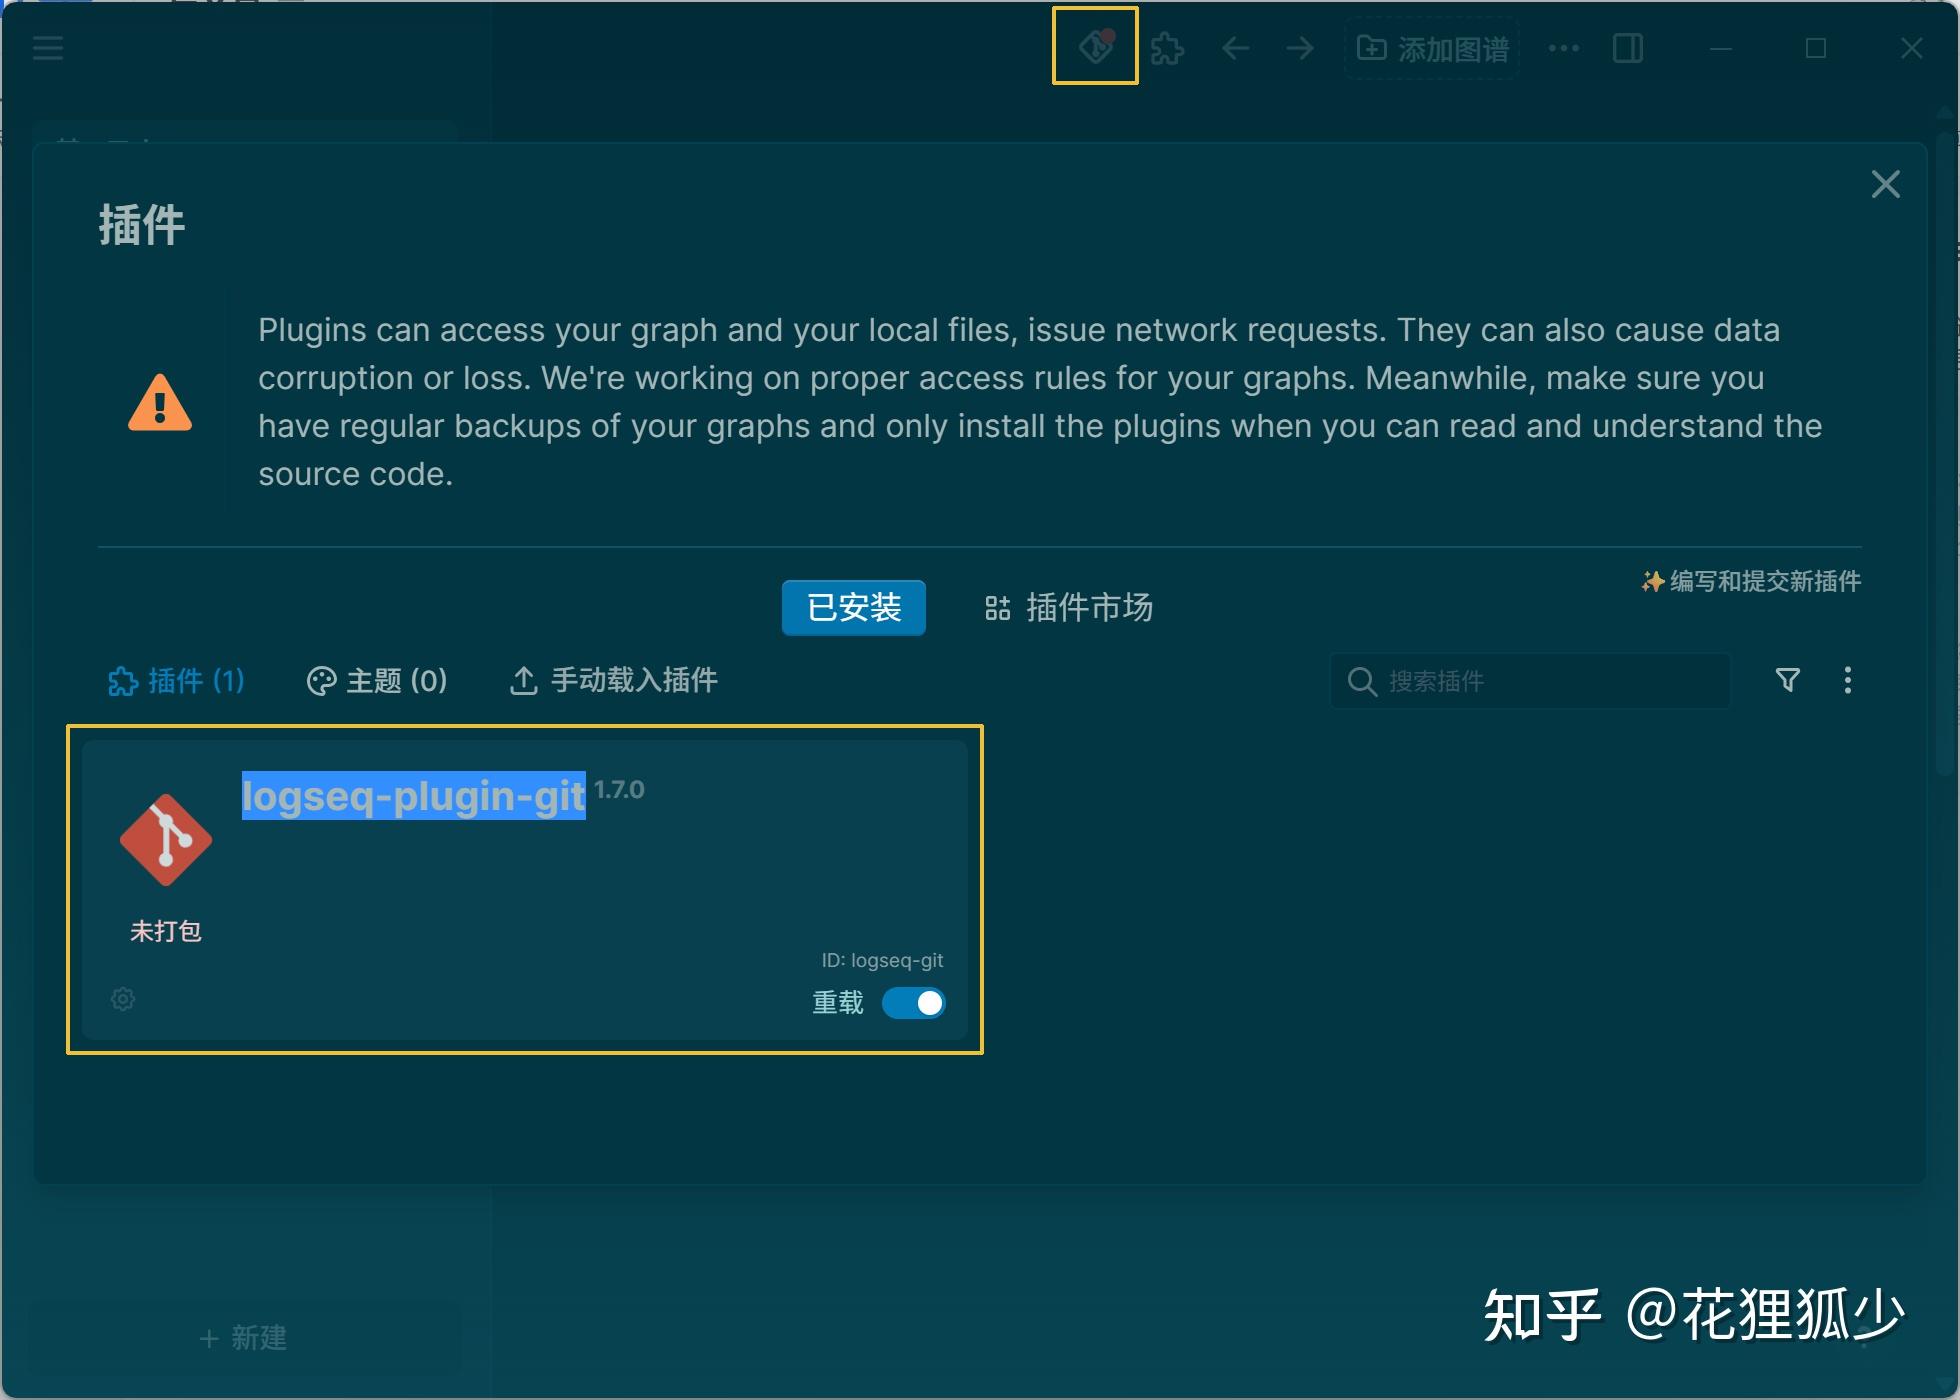This screenshot has height=1400, width=1960.
Task: Select the 已安装 installed plugins view
Action: tap(853, 607)
